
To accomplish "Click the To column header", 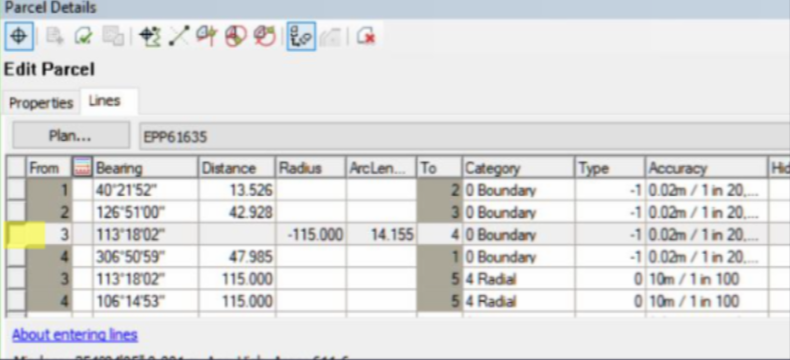I will point(439,168).
